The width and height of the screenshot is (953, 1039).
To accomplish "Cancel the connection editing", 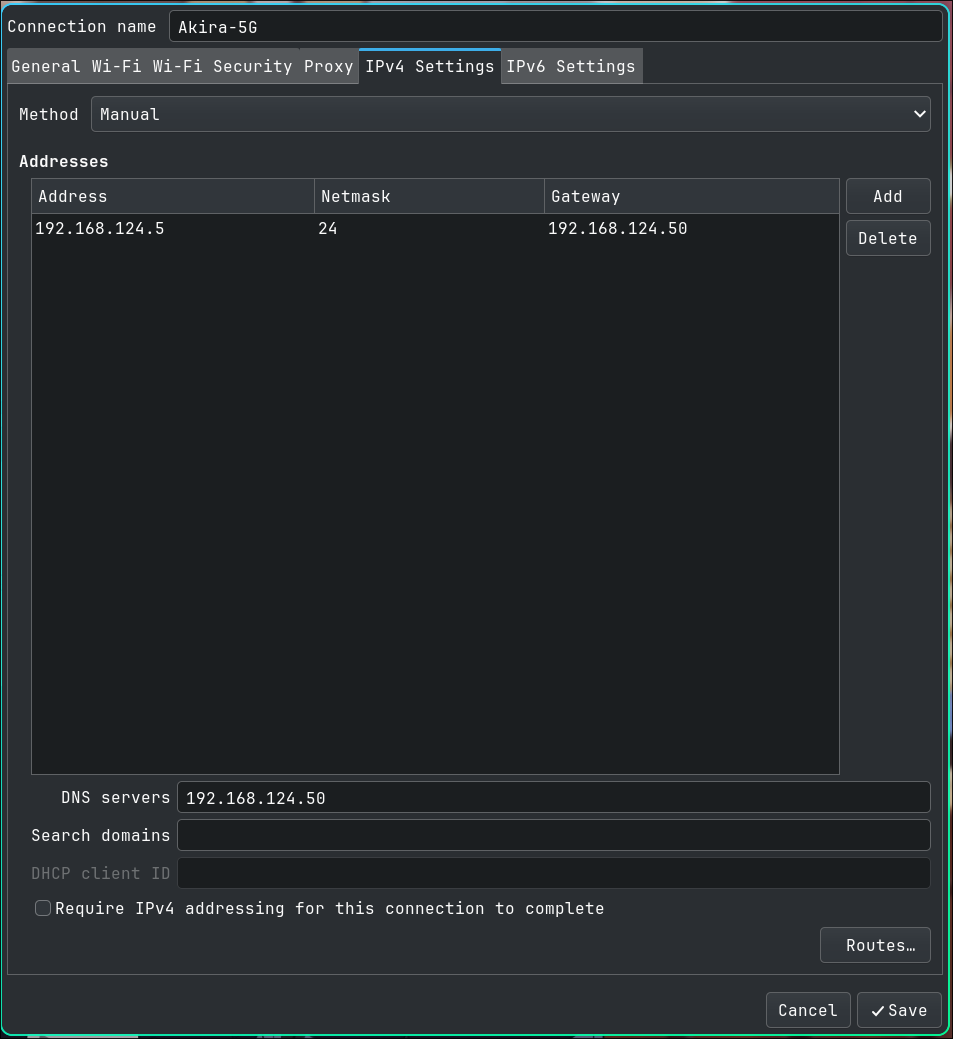I will [x=808, y=1010].
